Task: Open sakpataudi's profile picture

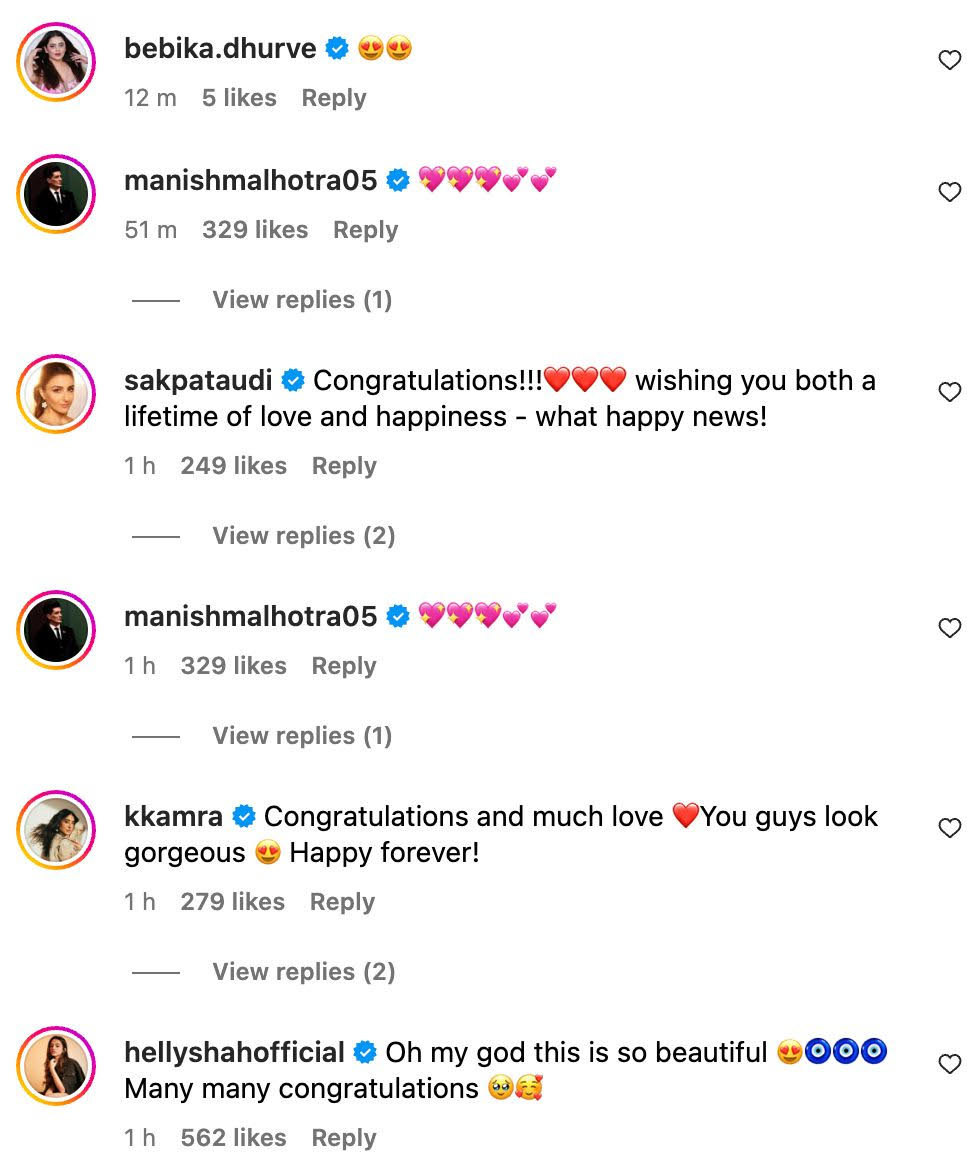Action: tap(56, 394)
